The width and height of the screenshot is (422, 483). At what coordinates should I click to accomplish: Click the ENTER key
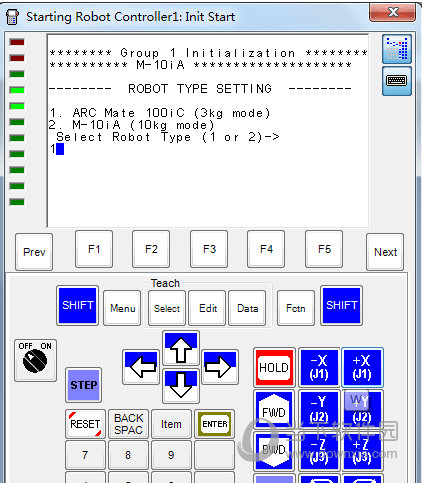pos(215,424)
